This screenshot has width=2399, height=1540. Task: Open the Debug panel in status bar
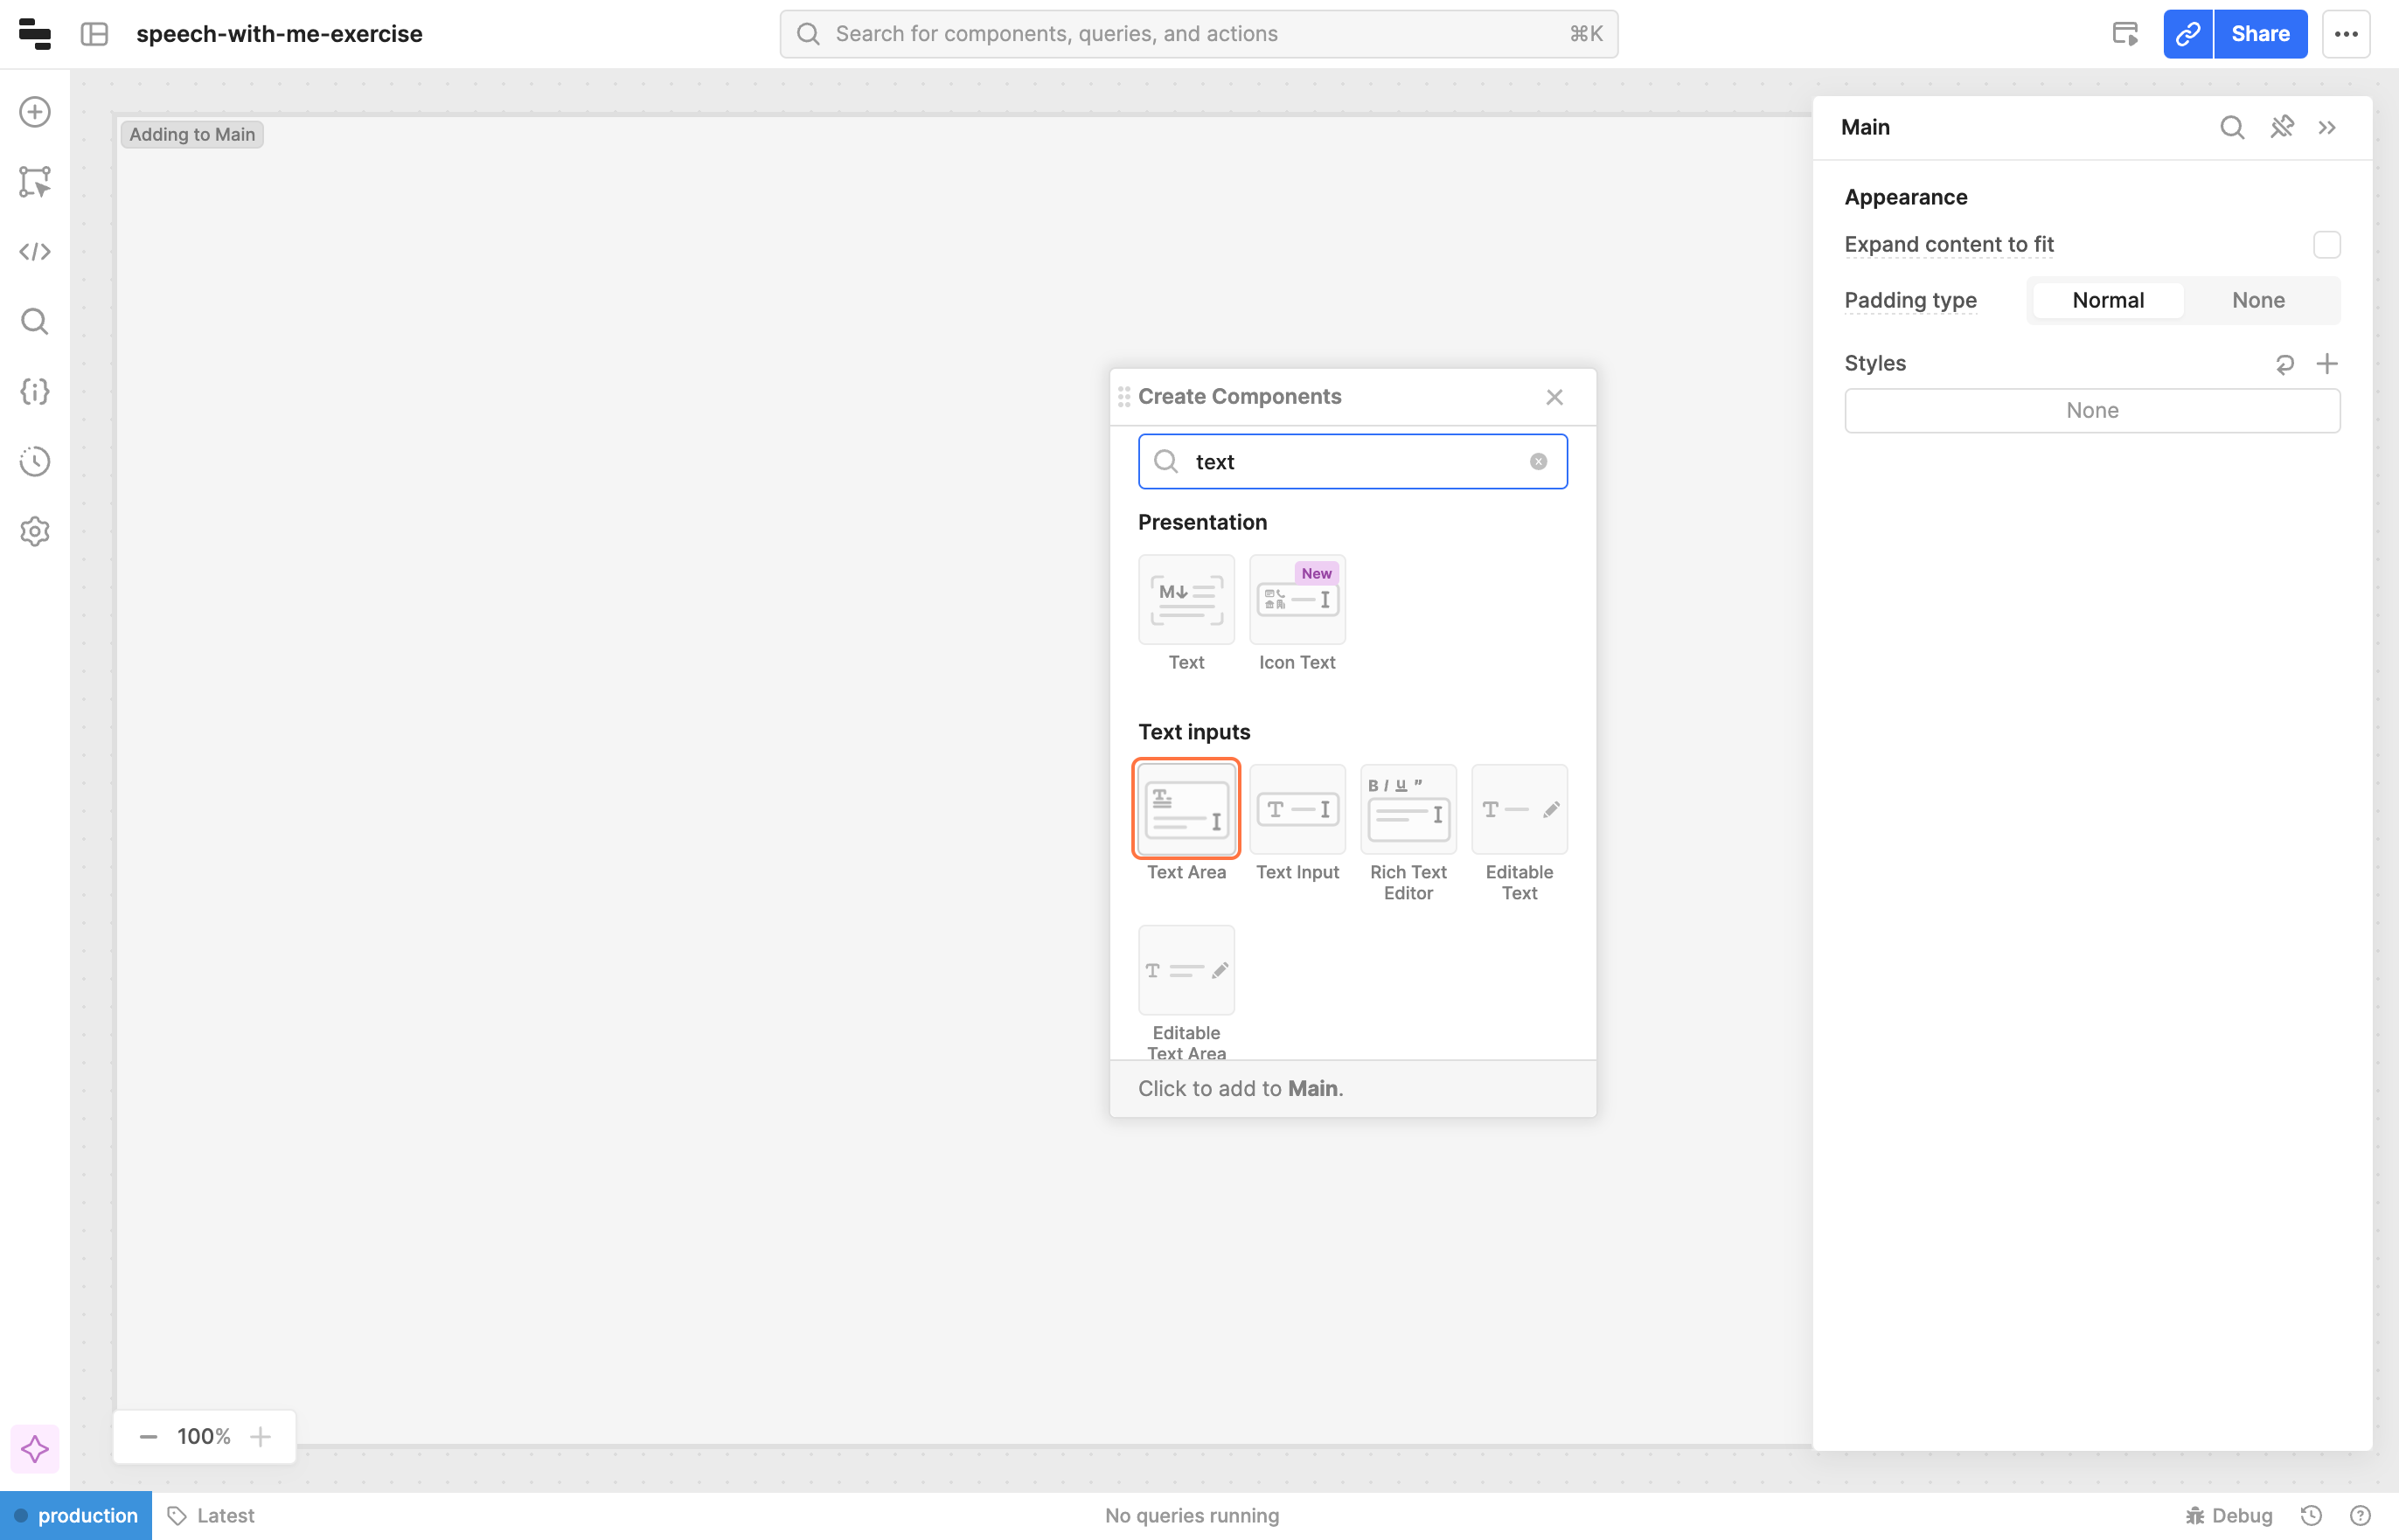(x=2229, y=1515)
